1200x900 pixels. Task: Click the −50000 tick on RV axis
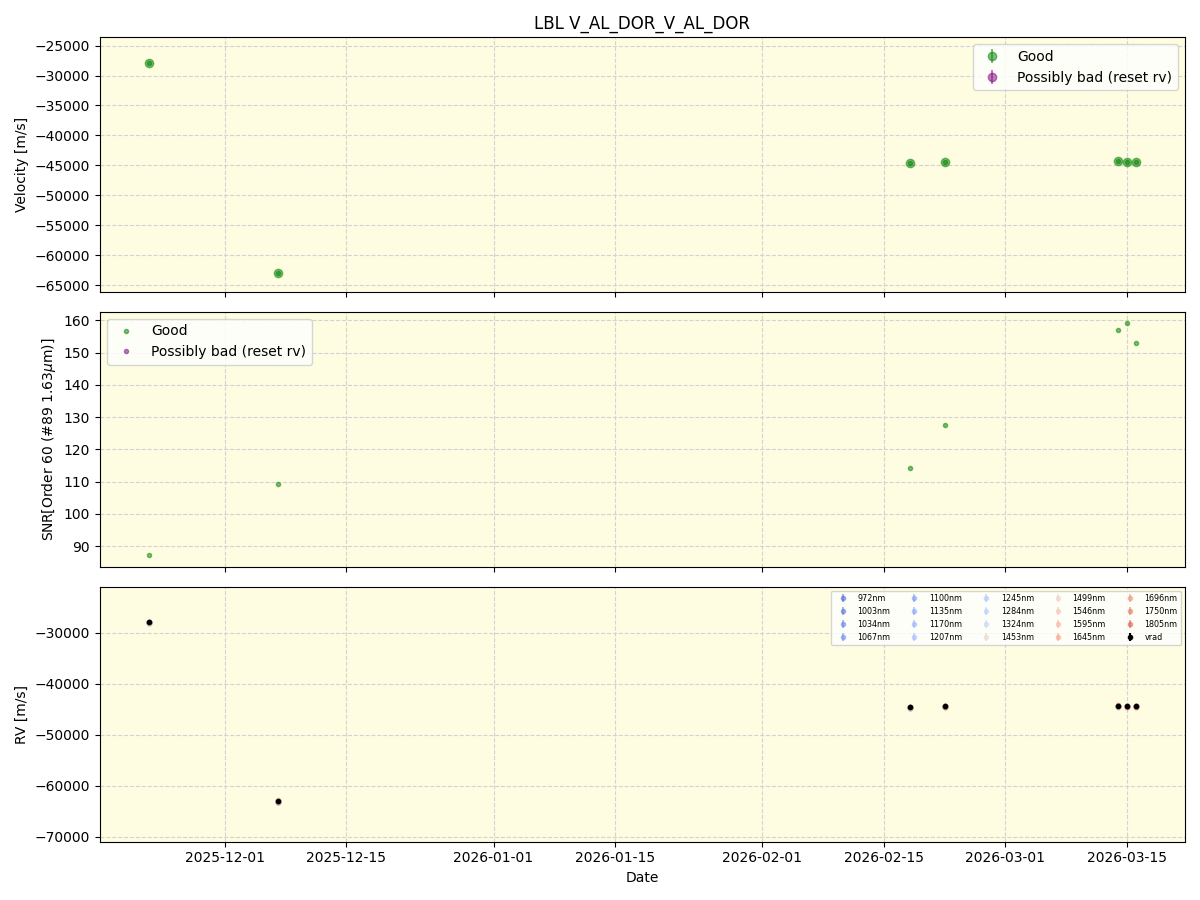pos(62,735)
